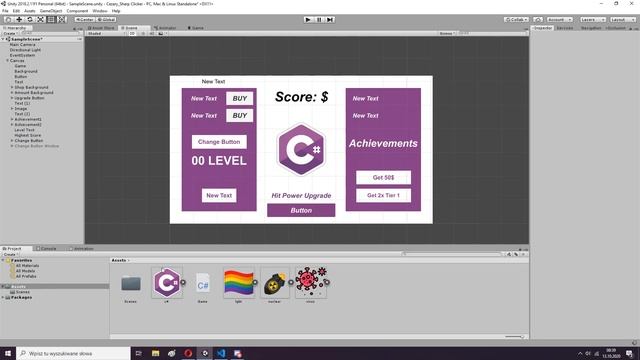
Task: Click the first BUY button in scene
Action: (x=240, y=98)
